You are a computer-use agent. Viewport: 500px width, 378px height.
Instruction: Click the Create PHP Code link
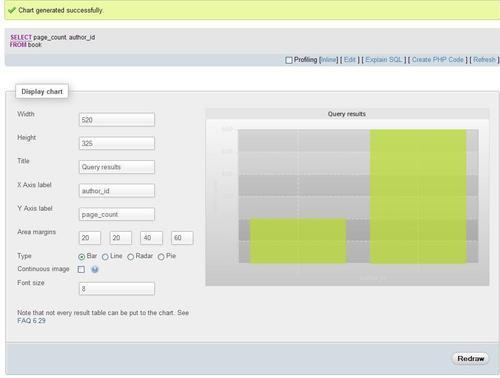pyautogui.click(x=438, y=60)
